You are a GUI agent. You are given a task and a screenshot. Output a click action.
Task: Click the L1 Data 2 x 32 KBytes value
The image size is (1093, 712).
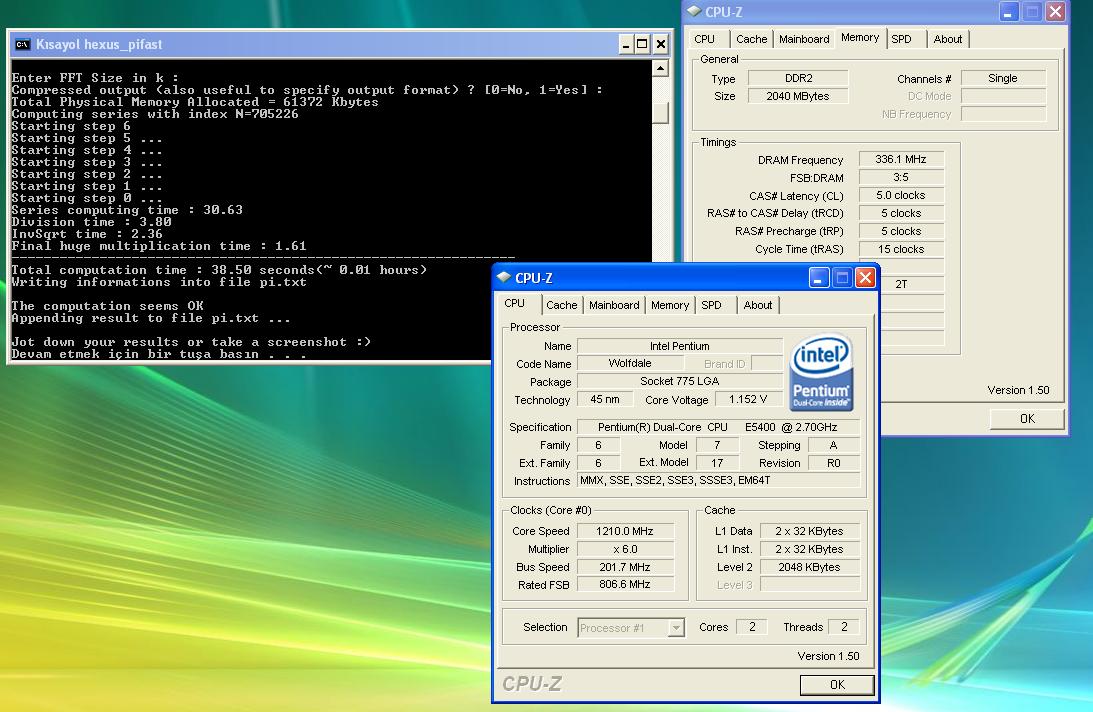click(809, 531)
